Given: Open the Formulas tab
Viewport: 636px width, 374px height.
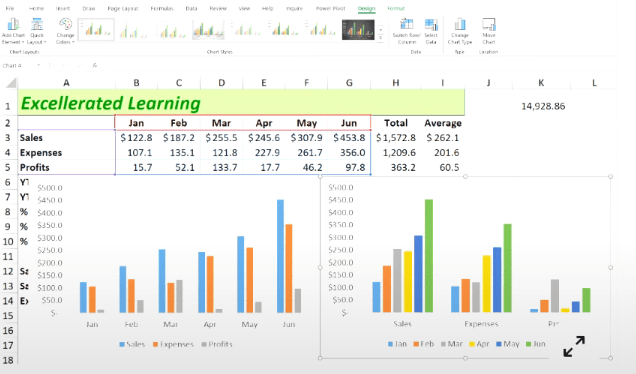Looking at the screenshot, I should pos(162,8).
